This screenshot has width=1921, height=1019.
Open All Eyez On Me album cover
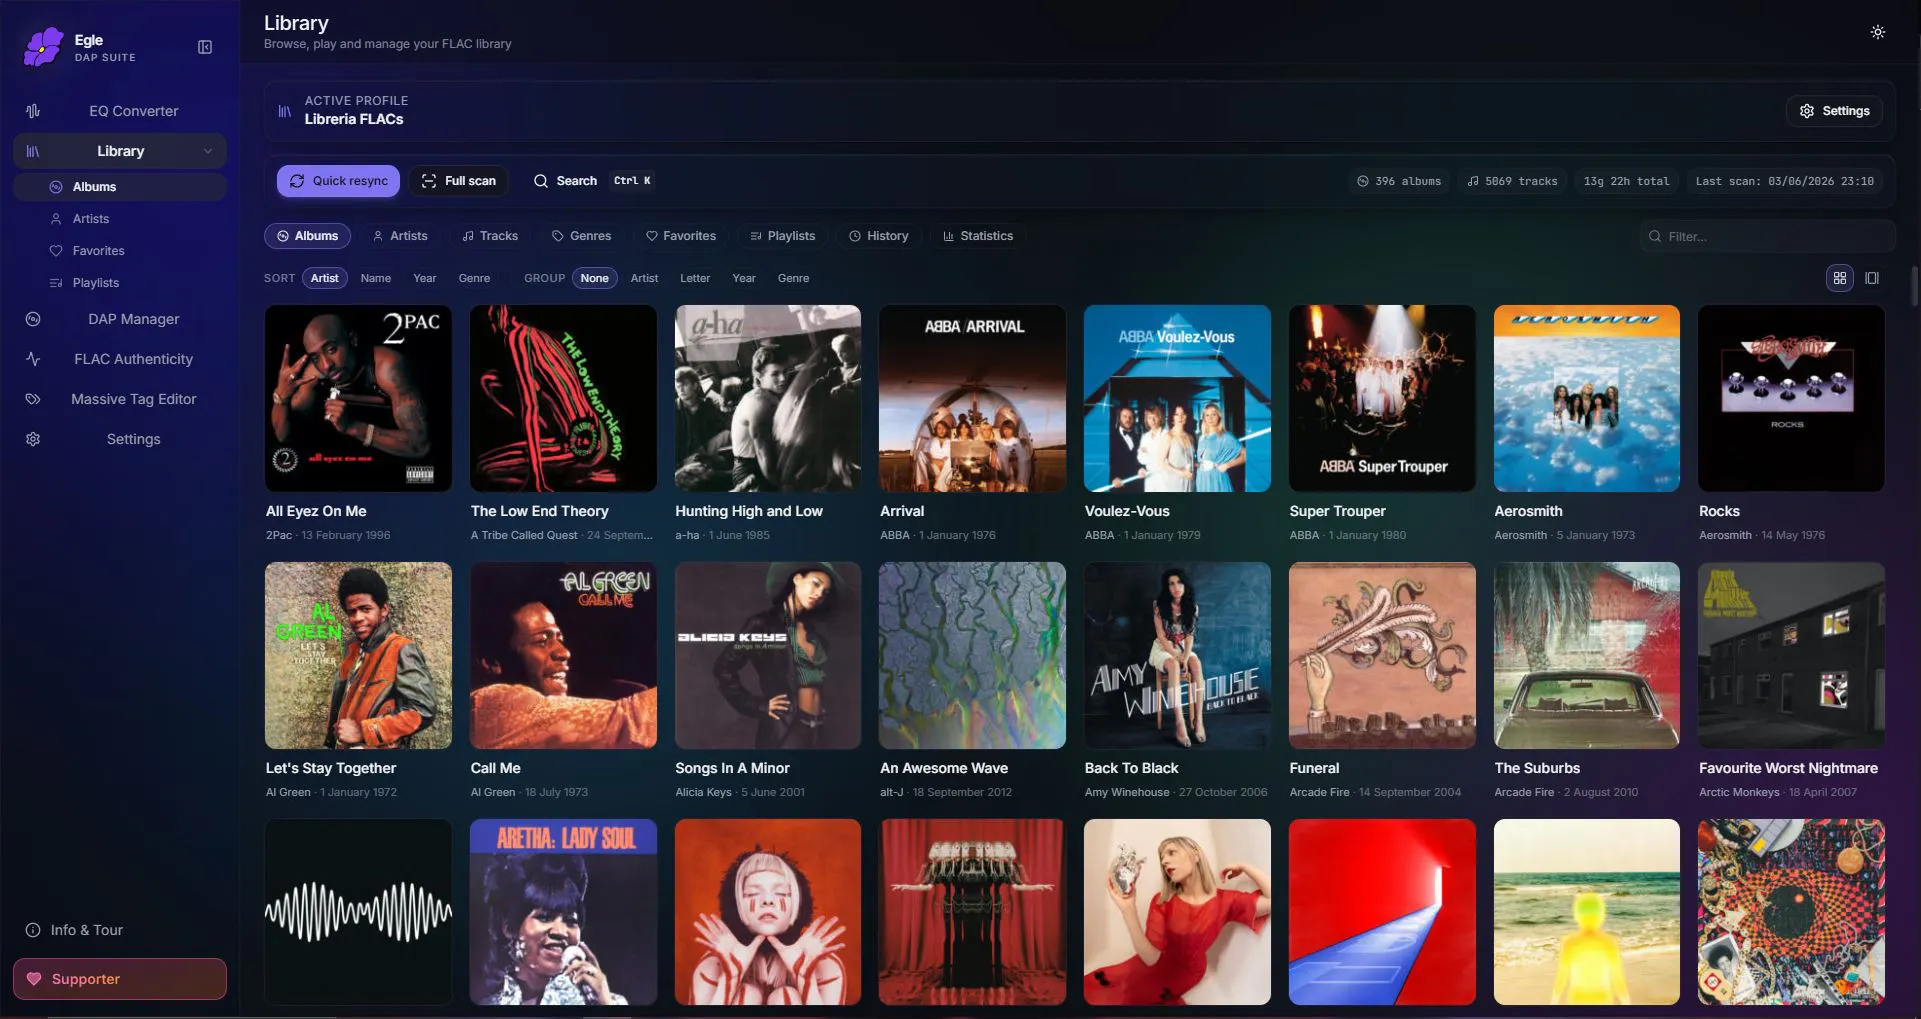[358, 398]
